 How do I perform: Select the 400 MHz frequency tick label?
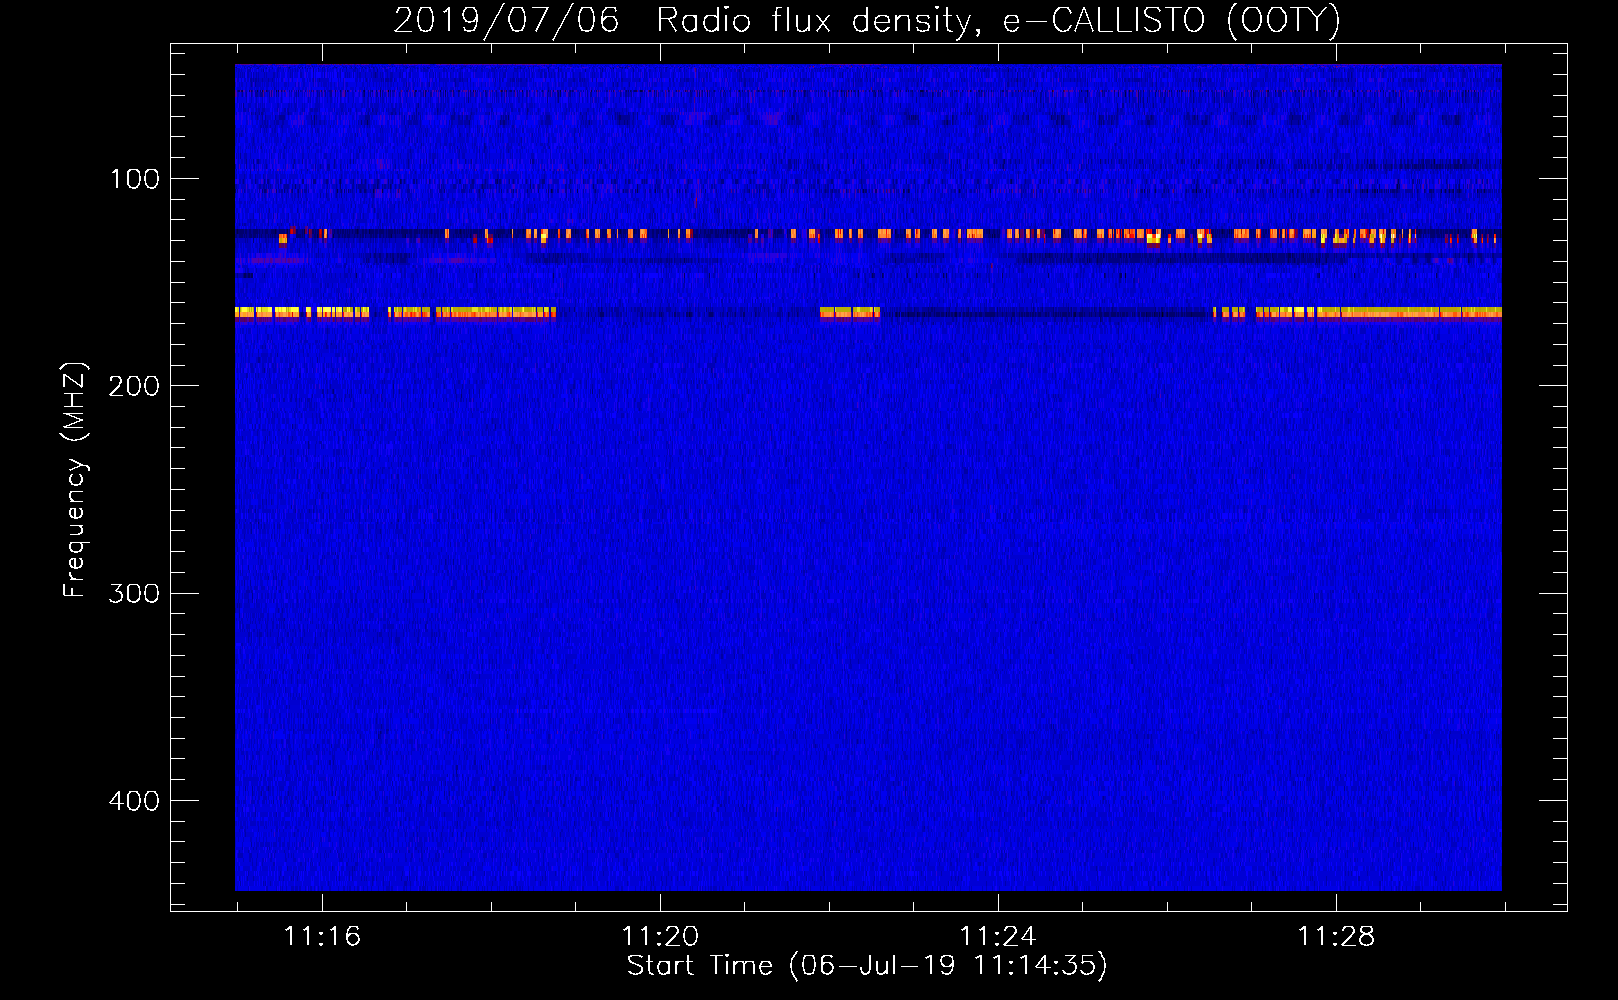[x=134, y=801]
